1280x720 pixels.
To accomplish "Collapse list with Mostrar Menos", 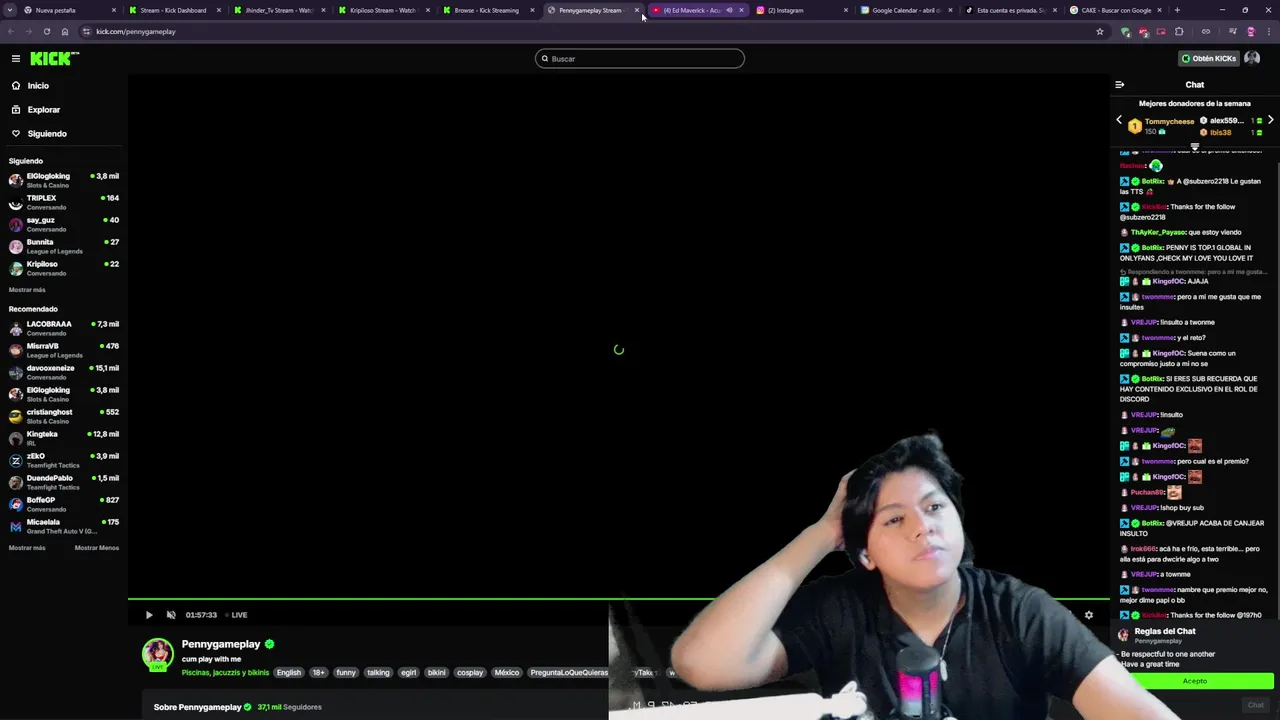I will pos(97,548).
